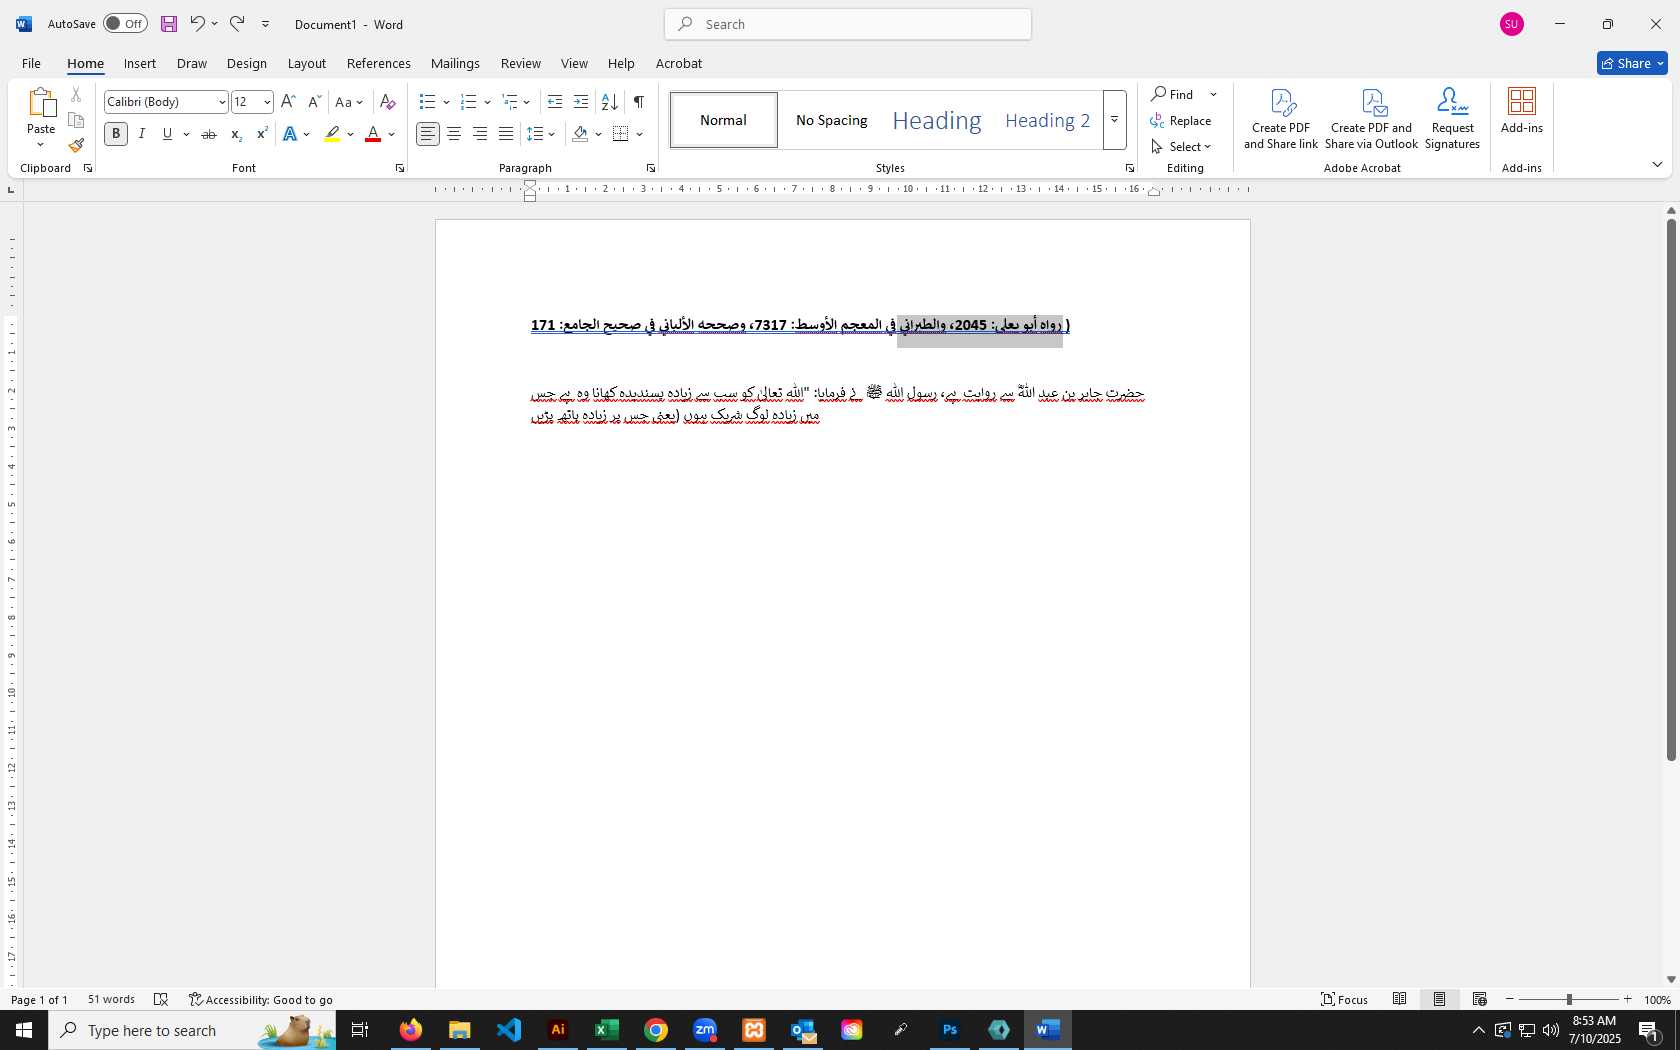Click the Save icon in title bar
Viewport: 1680px width, 1050px height.
coord(169,24)
